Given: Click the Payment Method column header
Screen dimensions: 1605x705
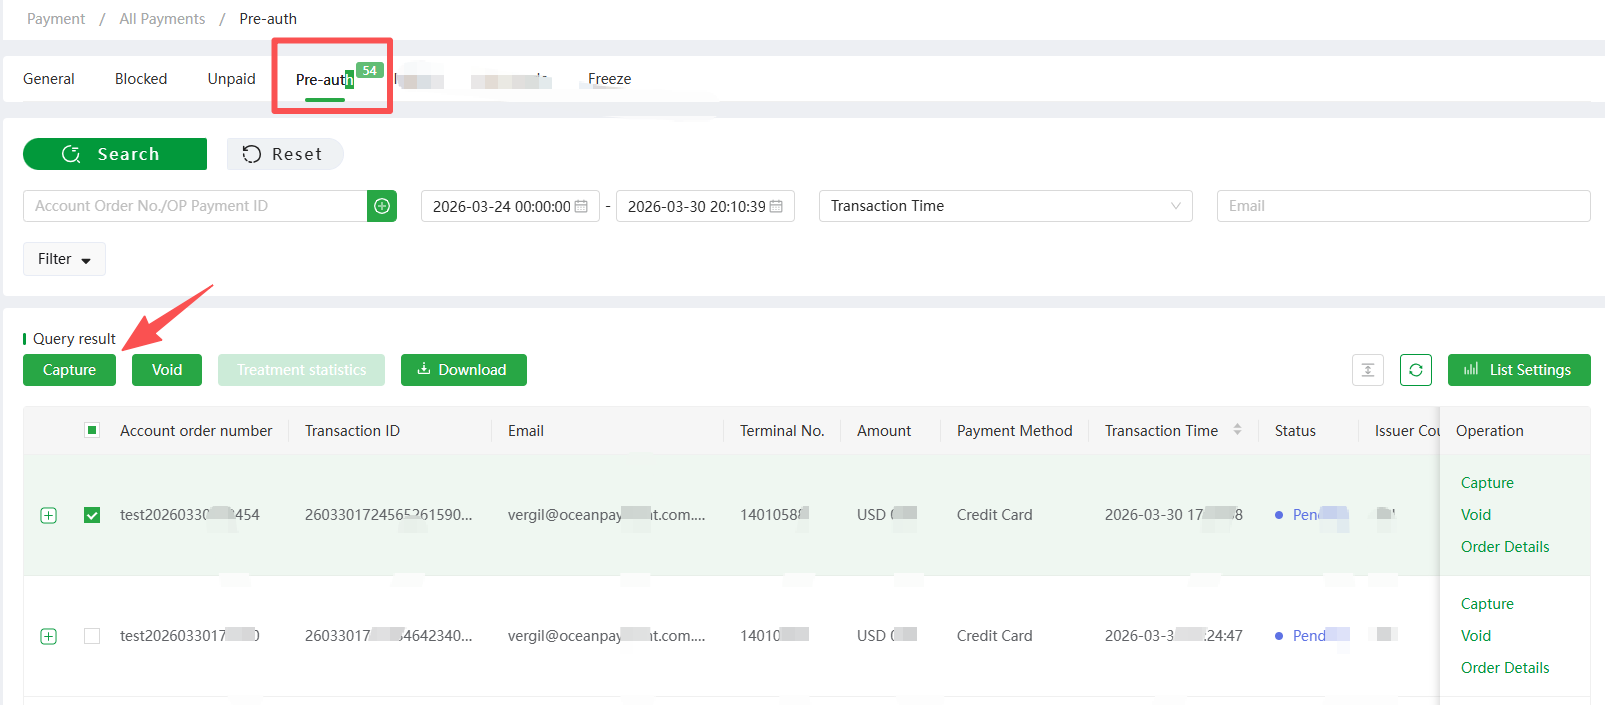Looking at the screenshot, I should 1014,431.
